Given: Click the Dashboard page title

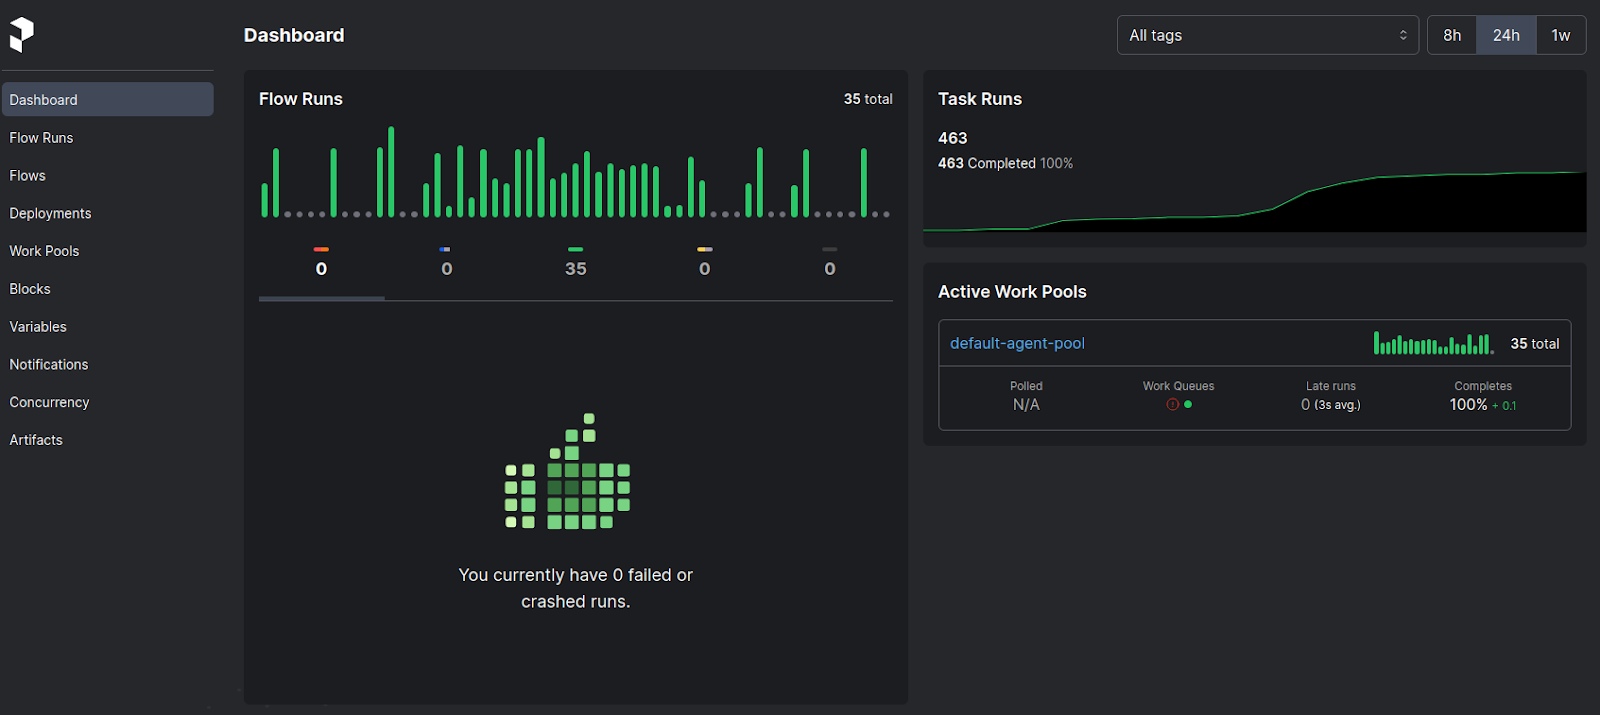Looking at the screenshot, I should pyautogui.click(x=294, y=35).
